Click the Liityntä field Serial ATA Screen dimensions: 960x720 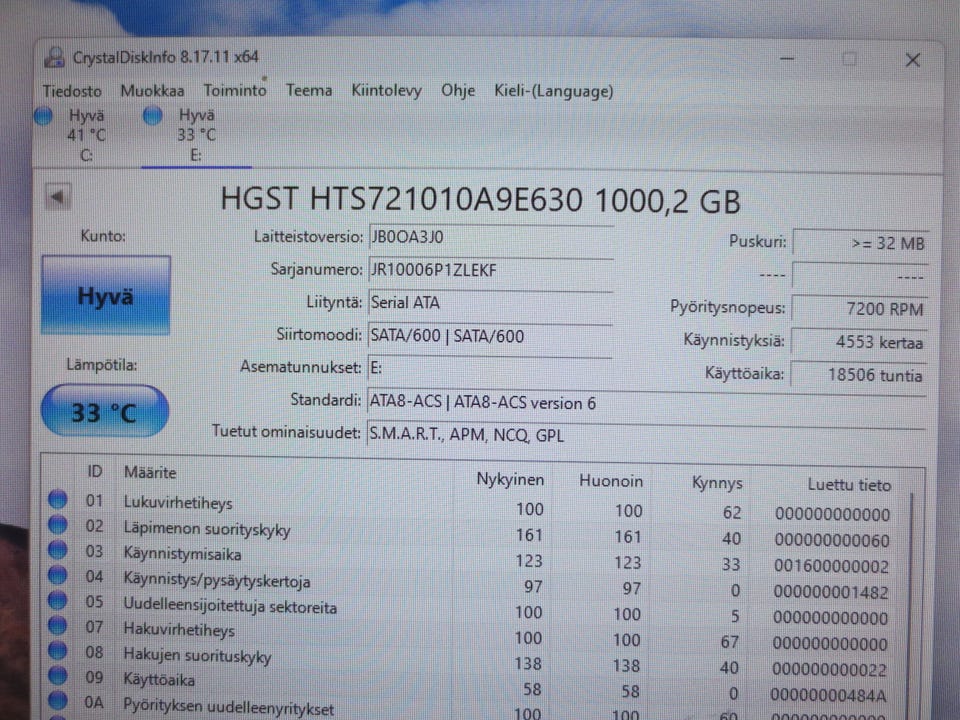490,302
